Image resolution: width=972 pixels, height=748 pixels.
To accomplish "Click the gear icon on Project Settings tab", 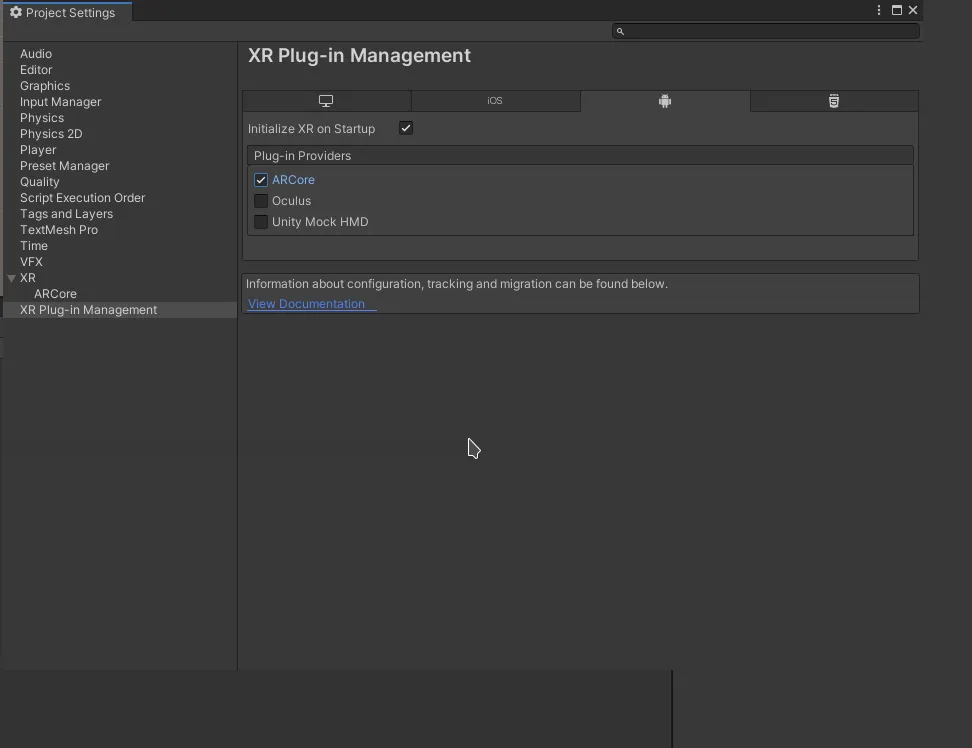I will coord(16,12).
